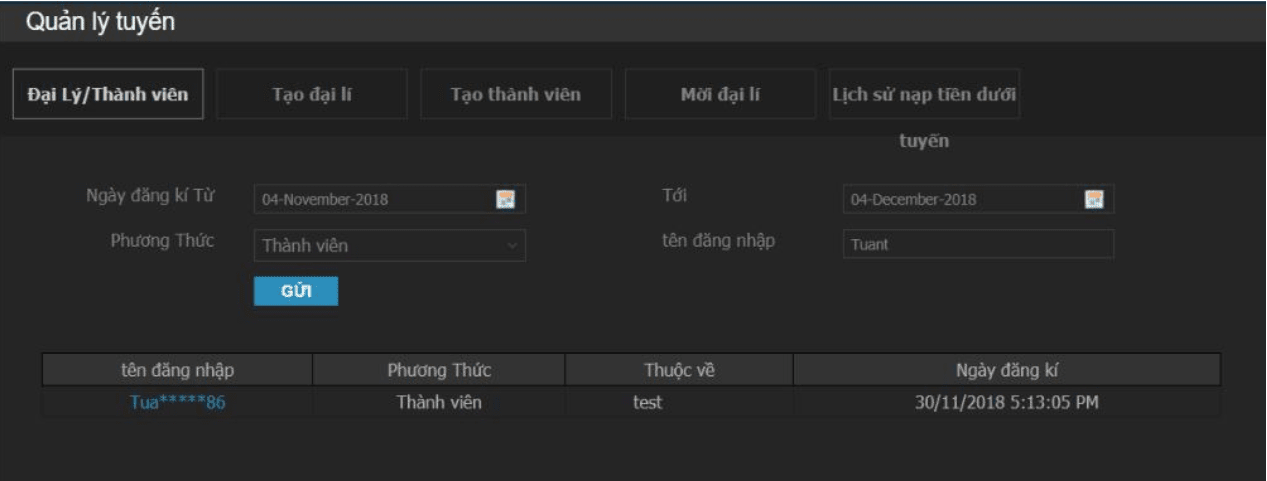The image size is (1267, 481).
Task: Open the Tạo đại lí tab
Action: pyautogui.click(x=312, y=94)
